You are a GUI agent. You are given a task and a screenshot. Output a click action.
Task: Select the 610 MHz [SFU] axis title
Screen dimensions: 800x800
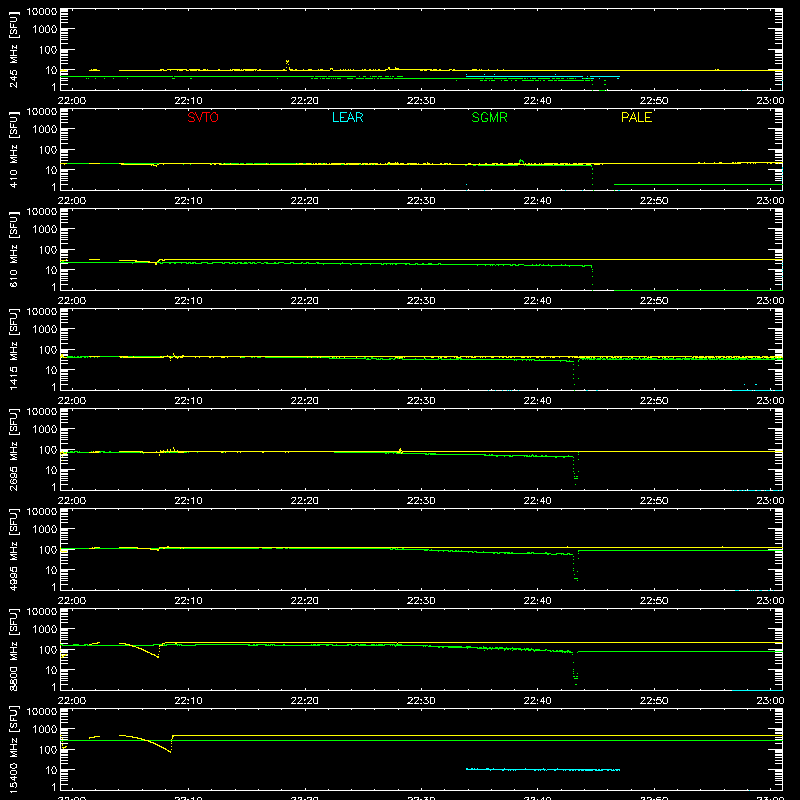tap(14, 249)
